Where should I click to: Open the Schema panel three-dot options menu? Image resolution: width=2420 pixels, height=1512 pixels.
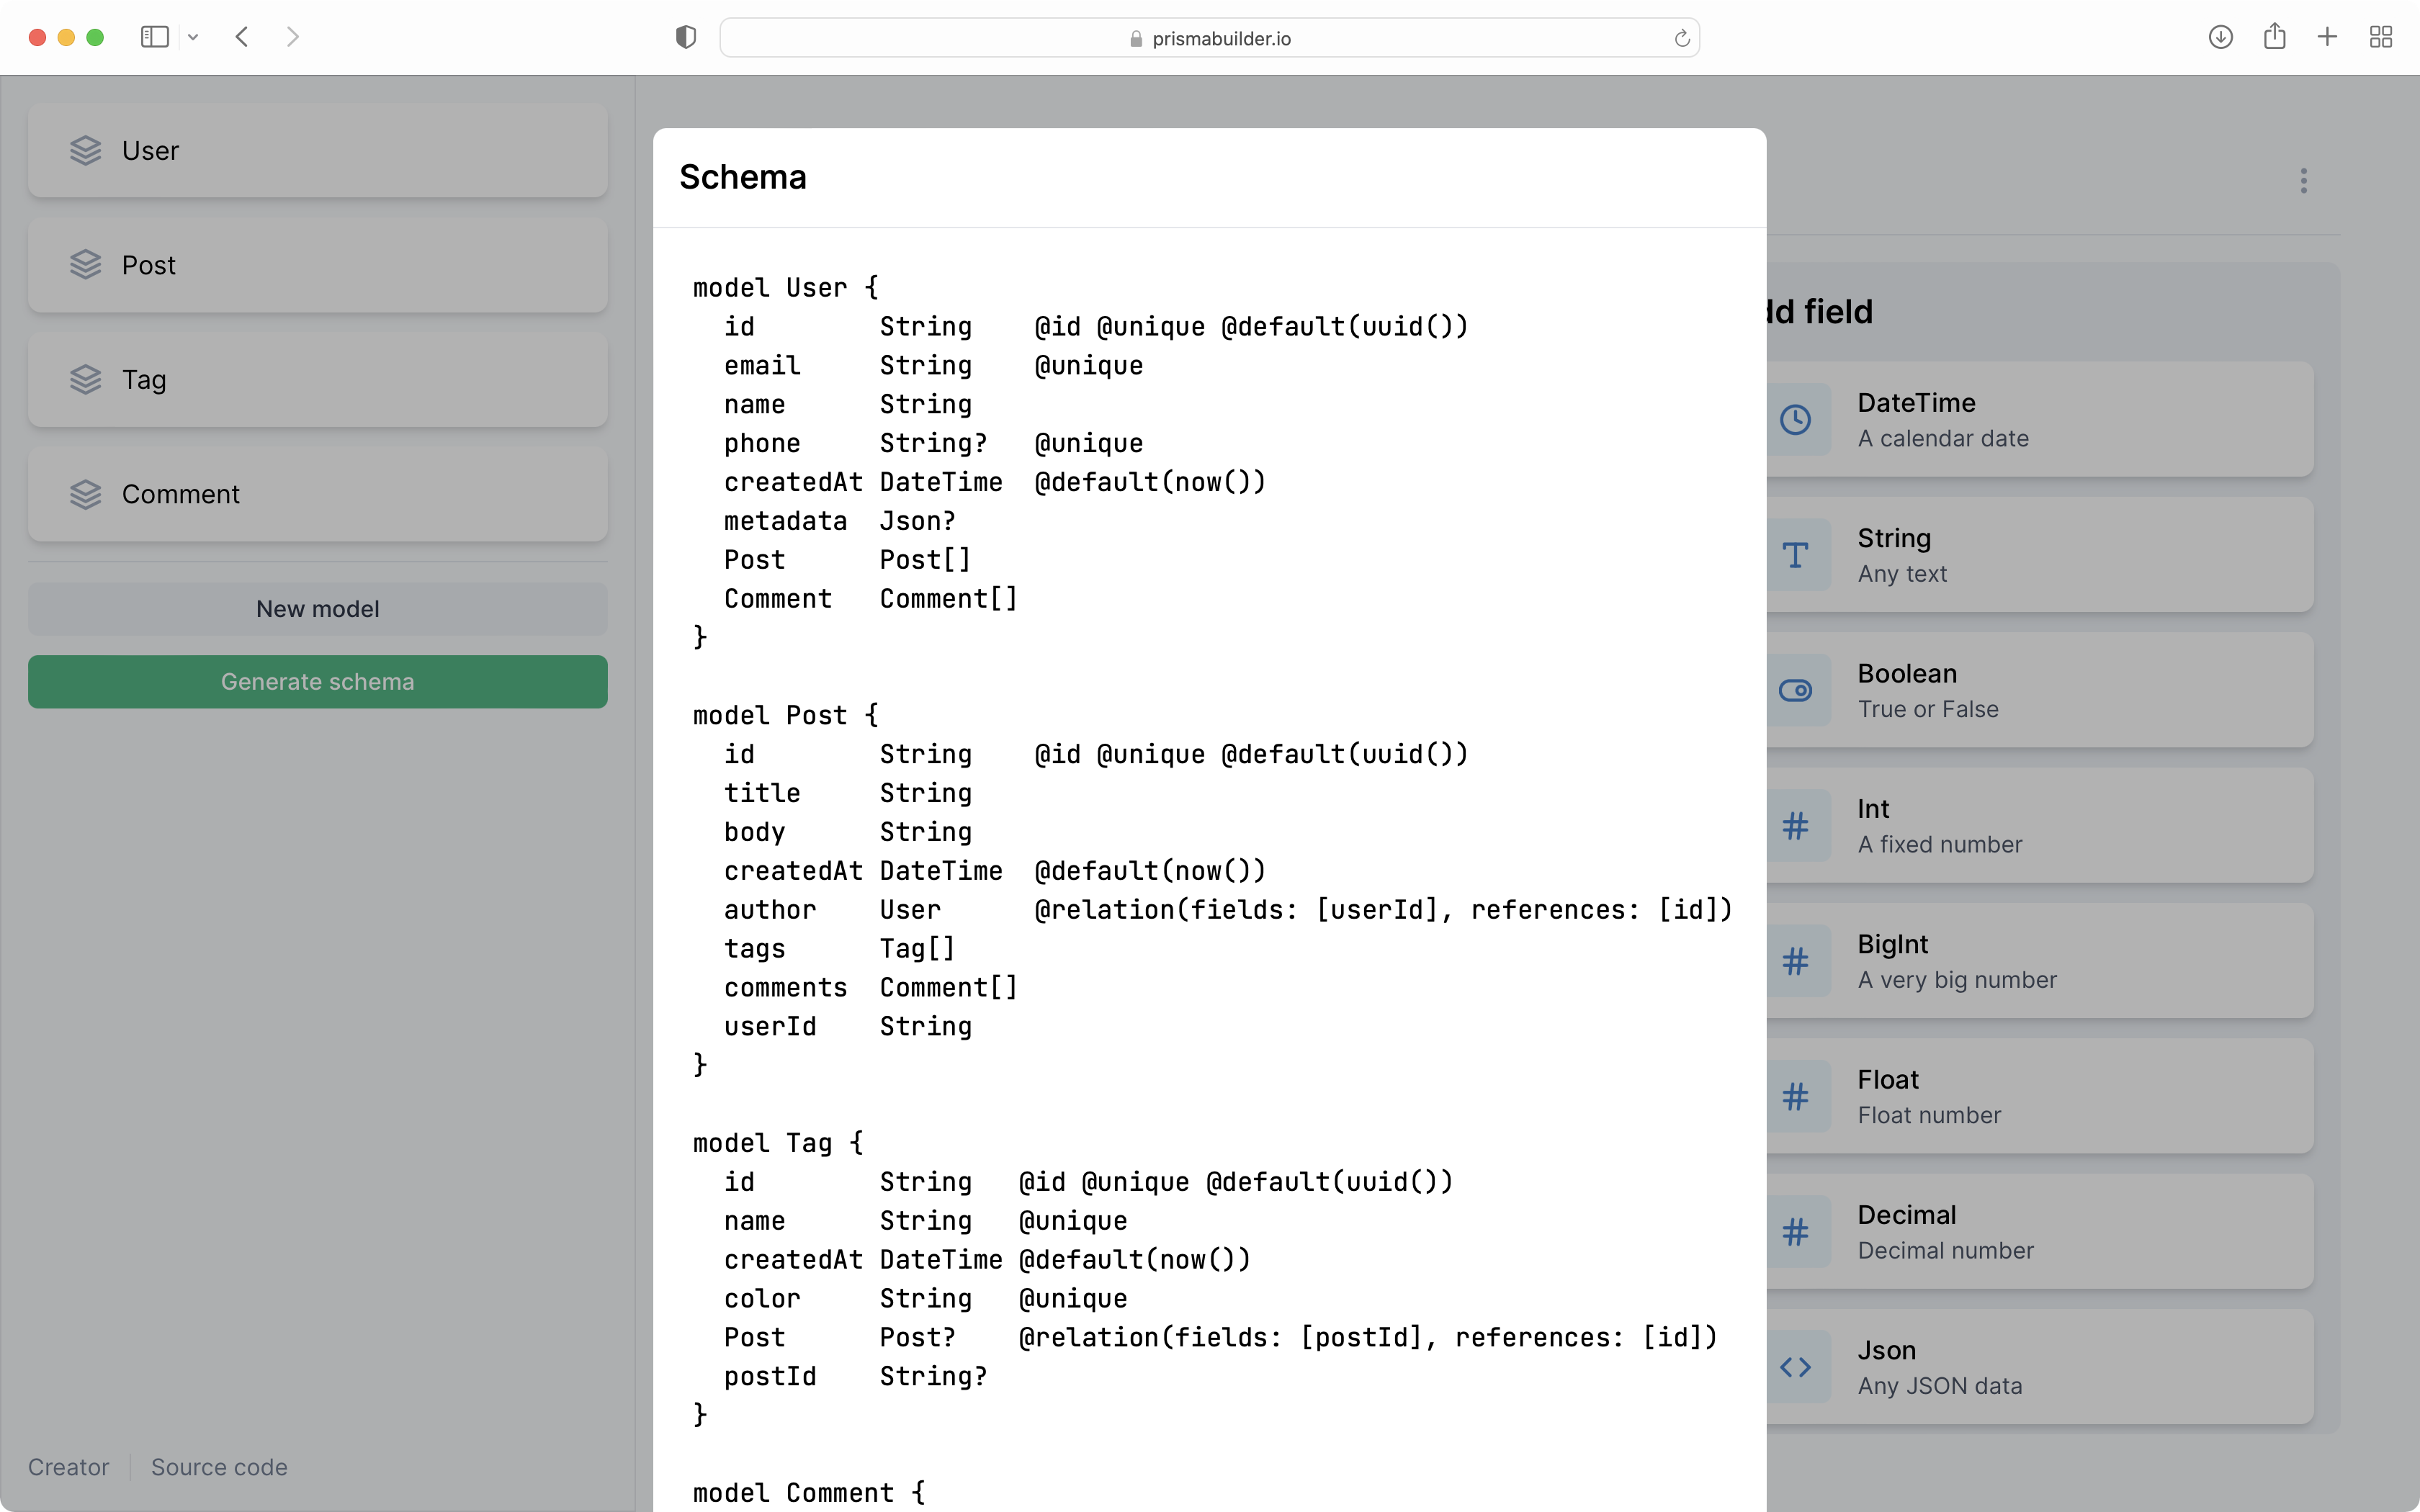[x=2303, y=181]
